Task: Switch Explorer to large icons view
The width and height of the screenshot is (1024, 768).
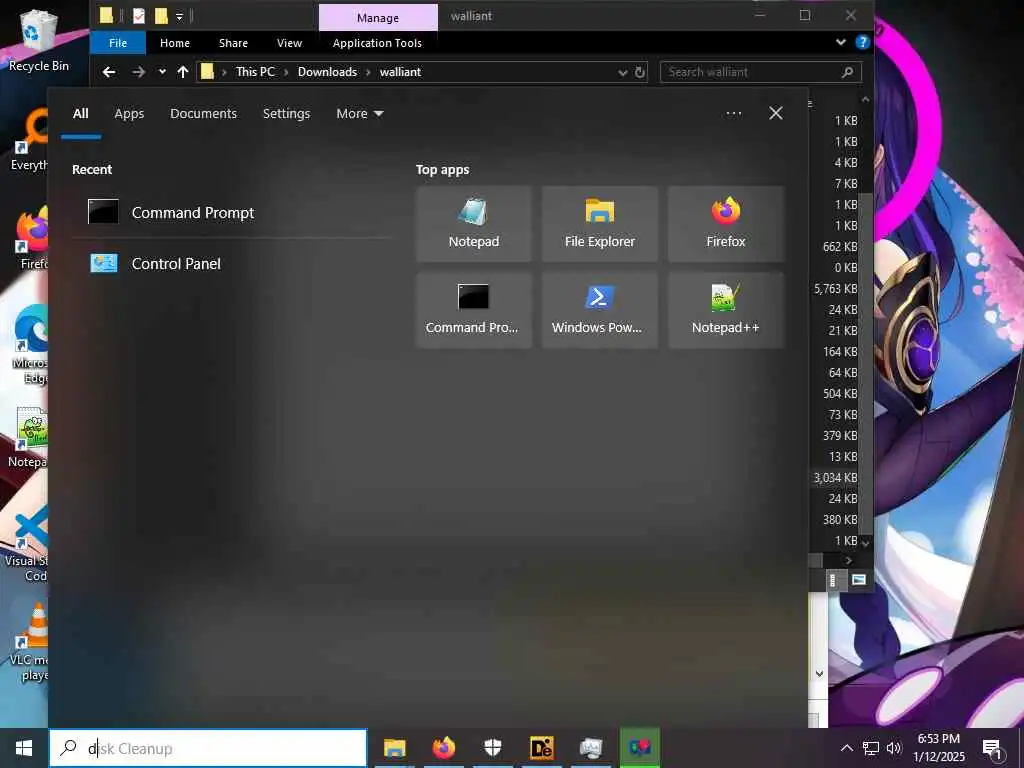Action: tap(859, 580)
